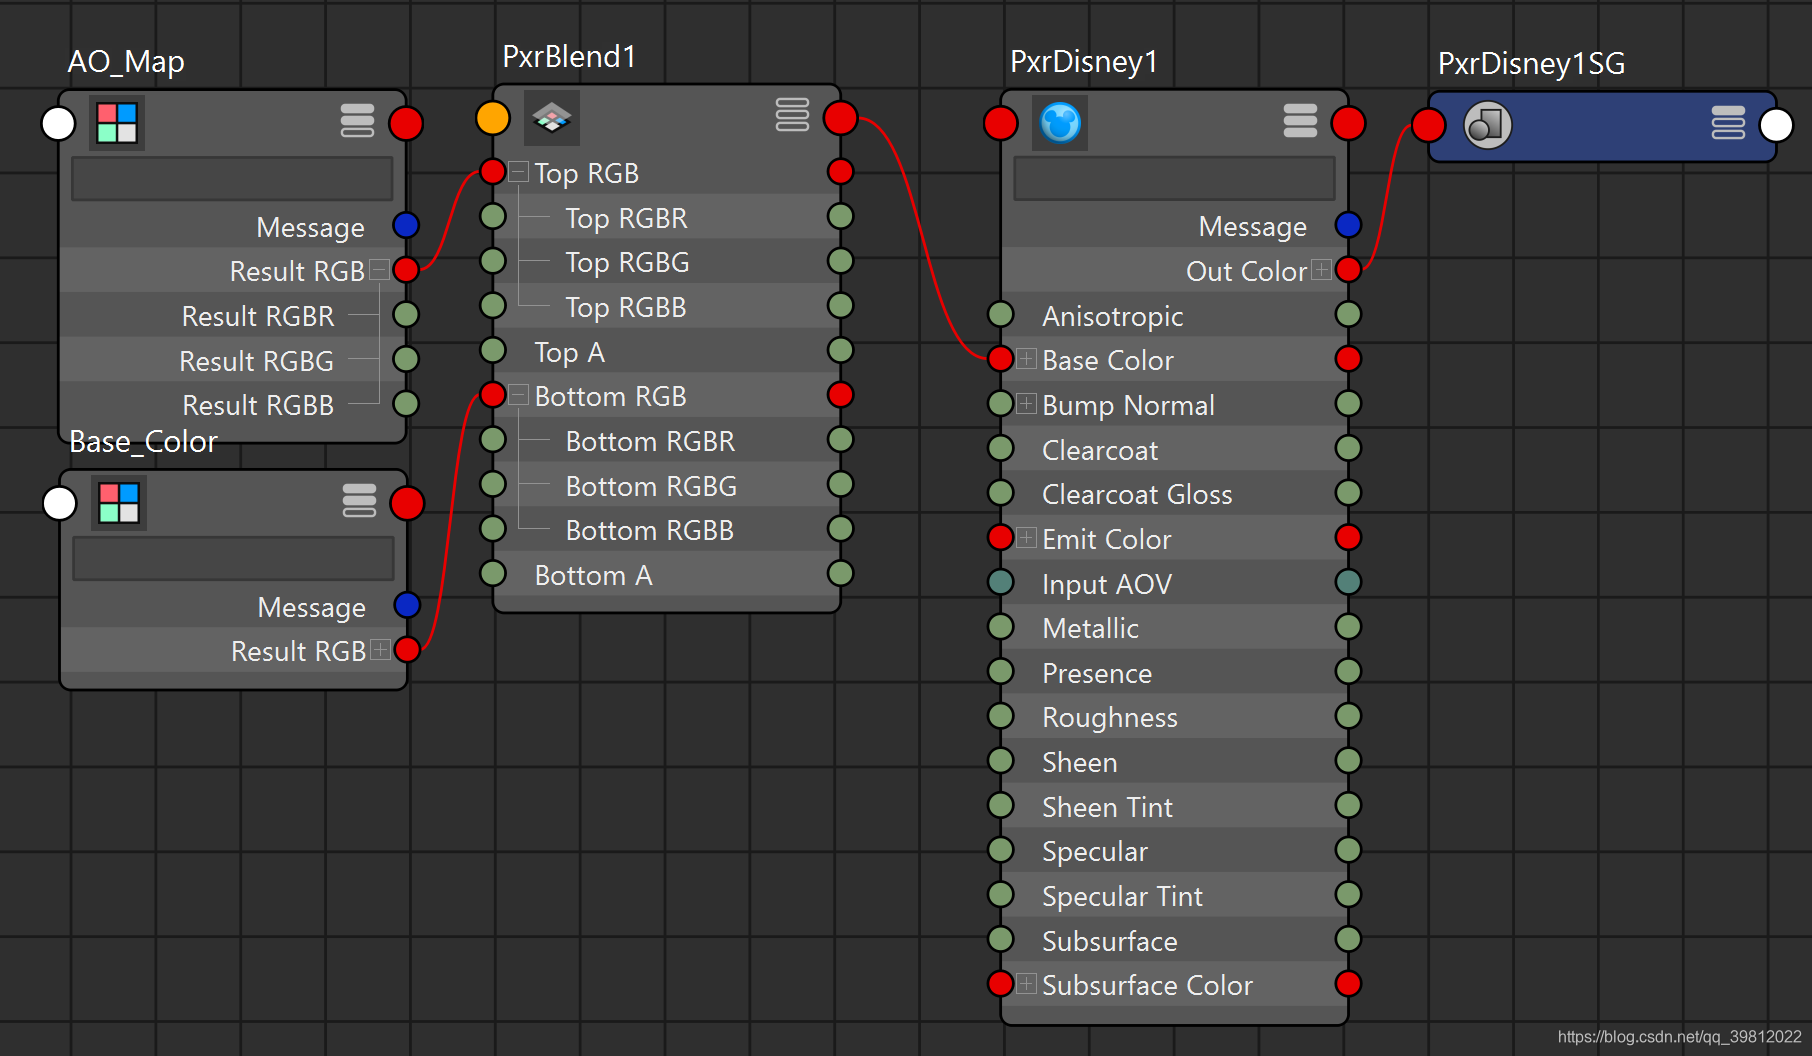Click Base_Color white input port
1812x1056 pixels.
click(60, 503)
